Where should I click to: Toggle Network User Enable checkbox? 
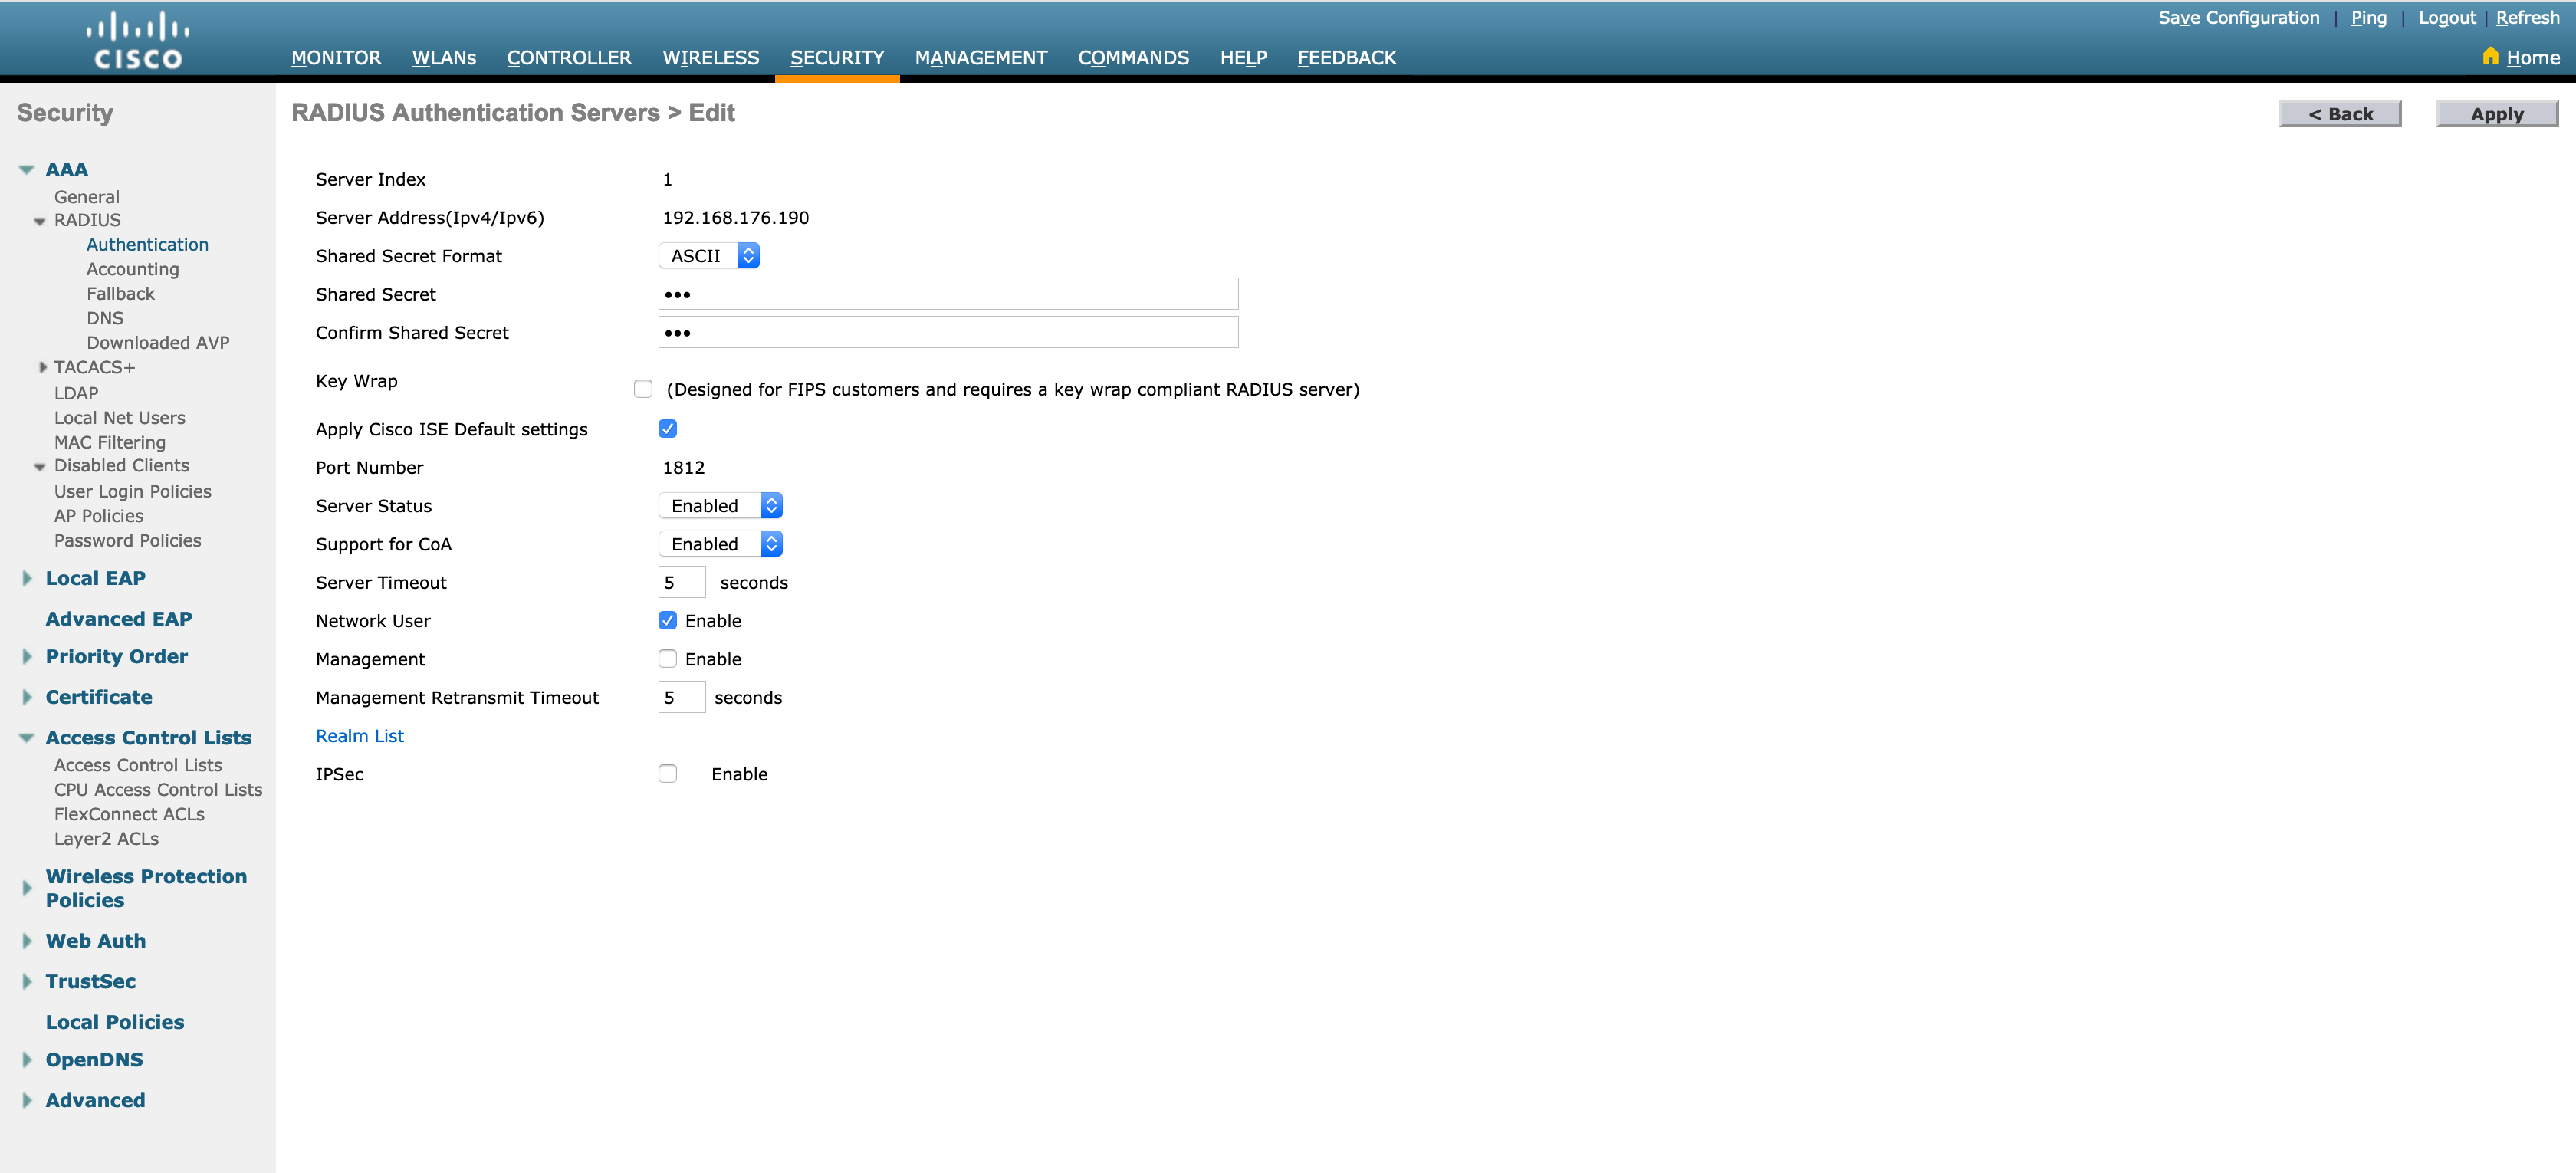[667, 620]
